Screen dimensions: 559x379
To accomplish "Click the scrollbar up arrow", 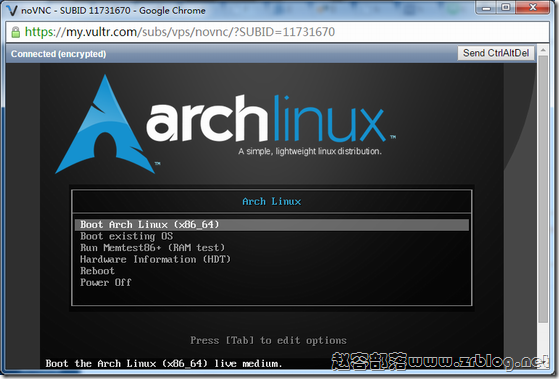I will [x=543, y=50].
